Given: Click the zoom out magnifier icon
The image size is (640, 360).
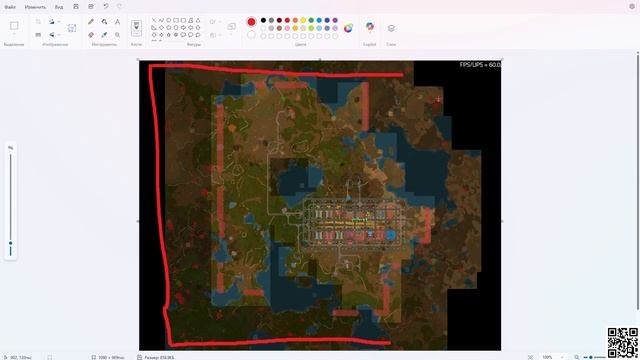Looking at the screenshot, I should click(x=576, y=357).
